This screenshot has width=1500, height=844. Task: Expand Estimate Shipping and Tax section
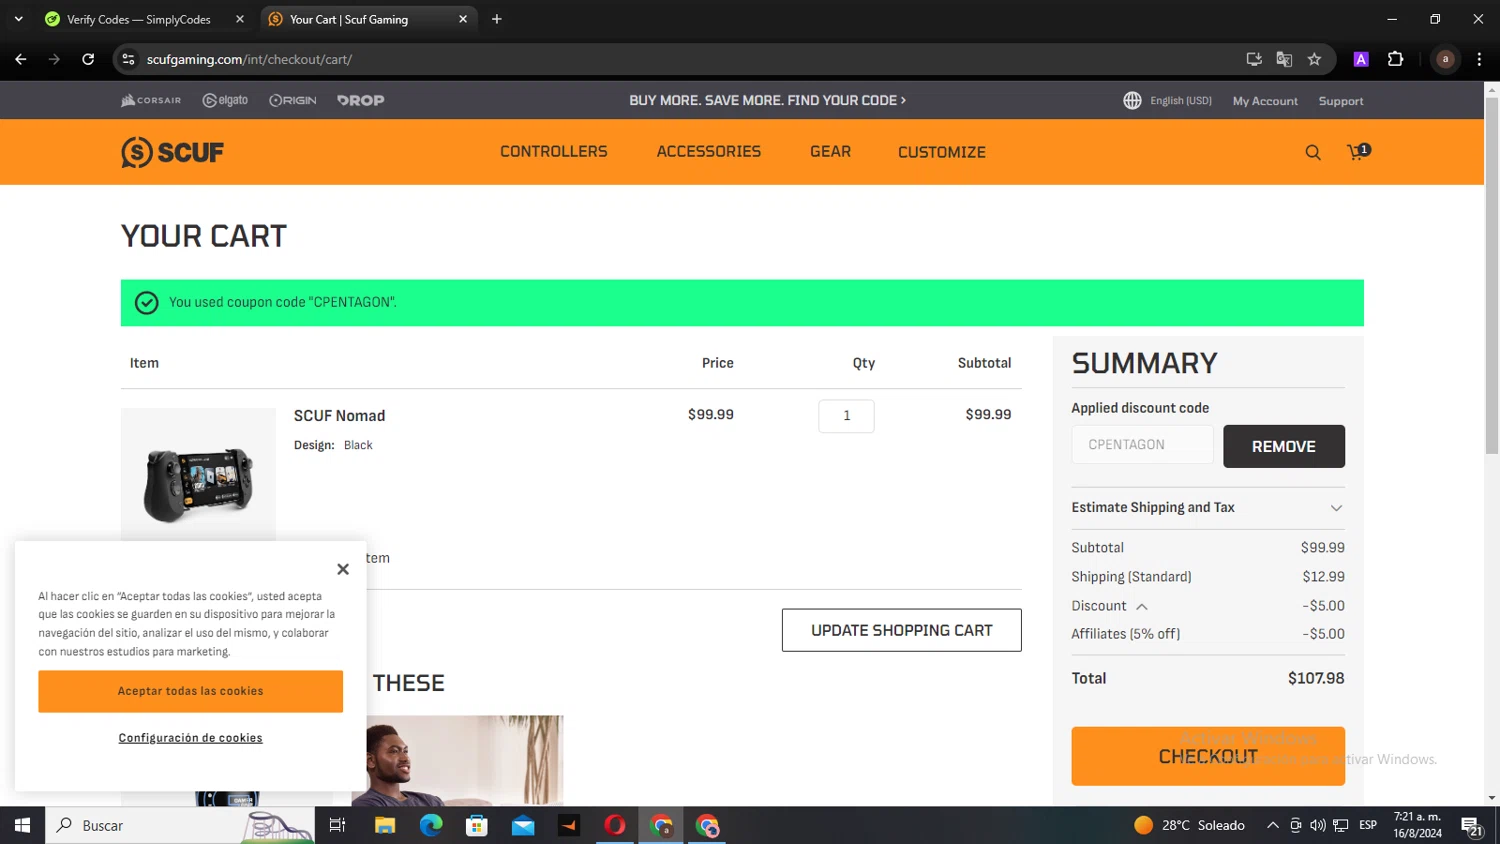click(1208, 508)
